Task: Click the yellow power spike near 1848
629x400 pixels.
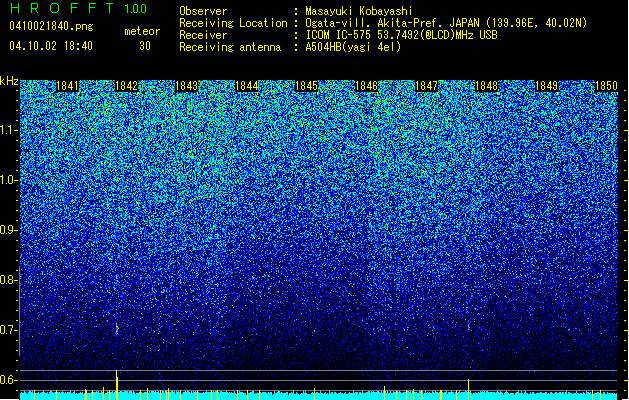Action: point(468,389)
